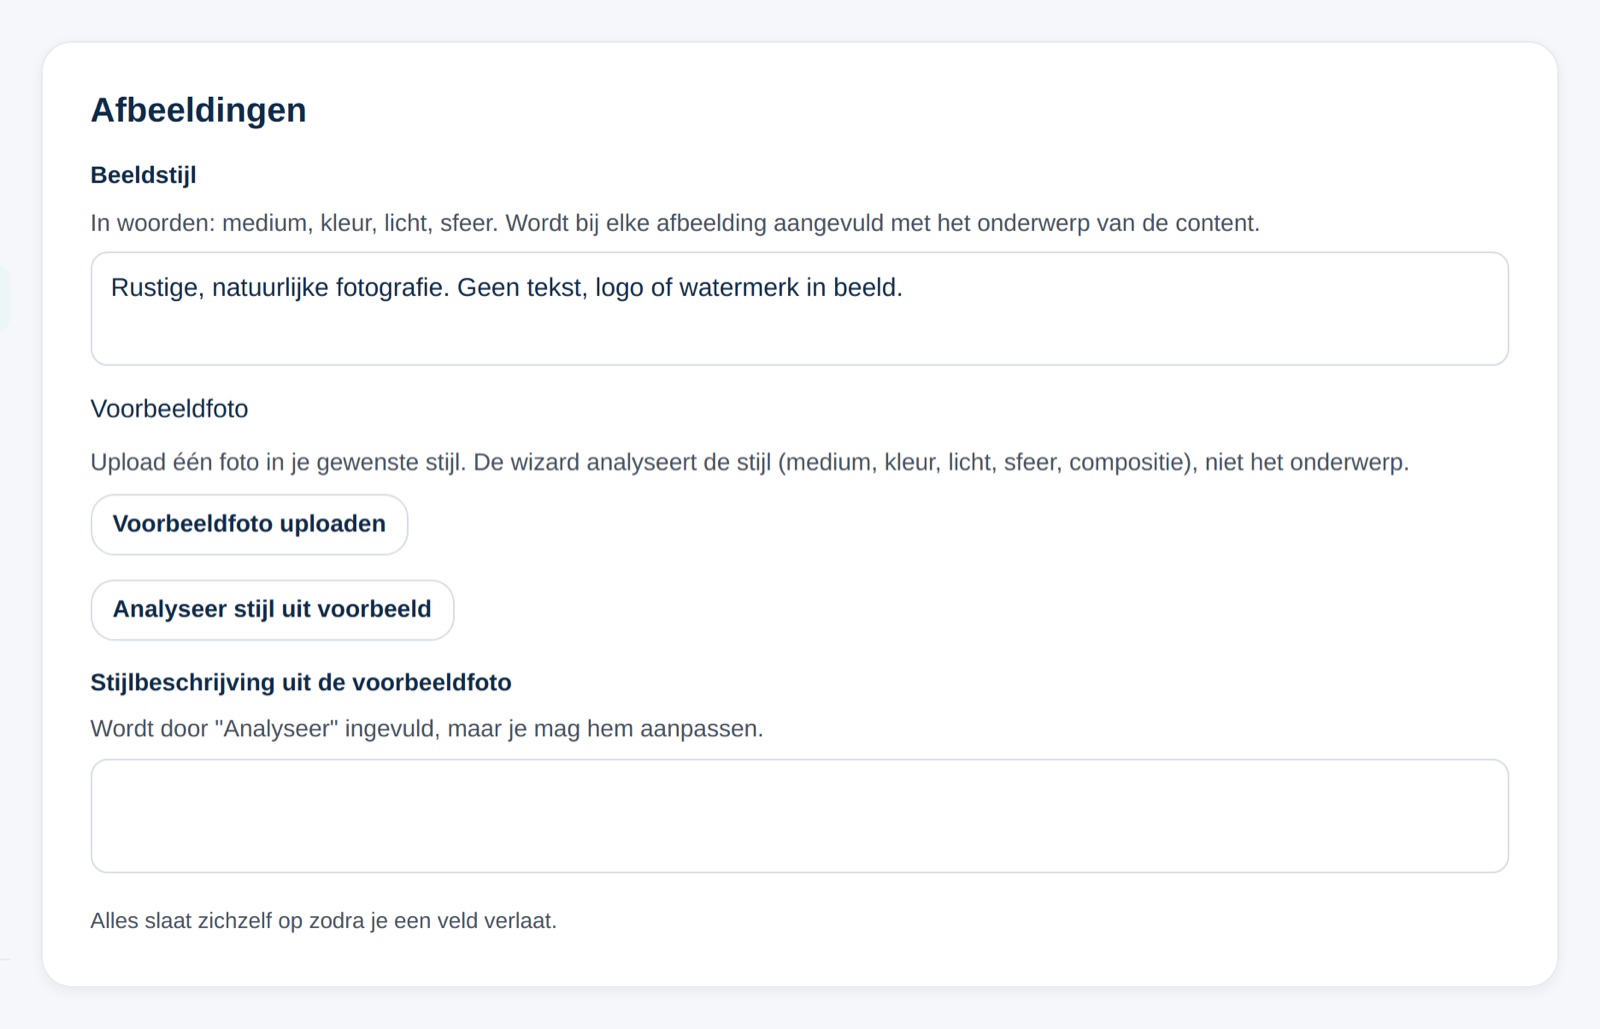Click the 'In woorden: medium, kleur' help text
This screenshot has height=1029, width=1600.
[x=675, y=223]
